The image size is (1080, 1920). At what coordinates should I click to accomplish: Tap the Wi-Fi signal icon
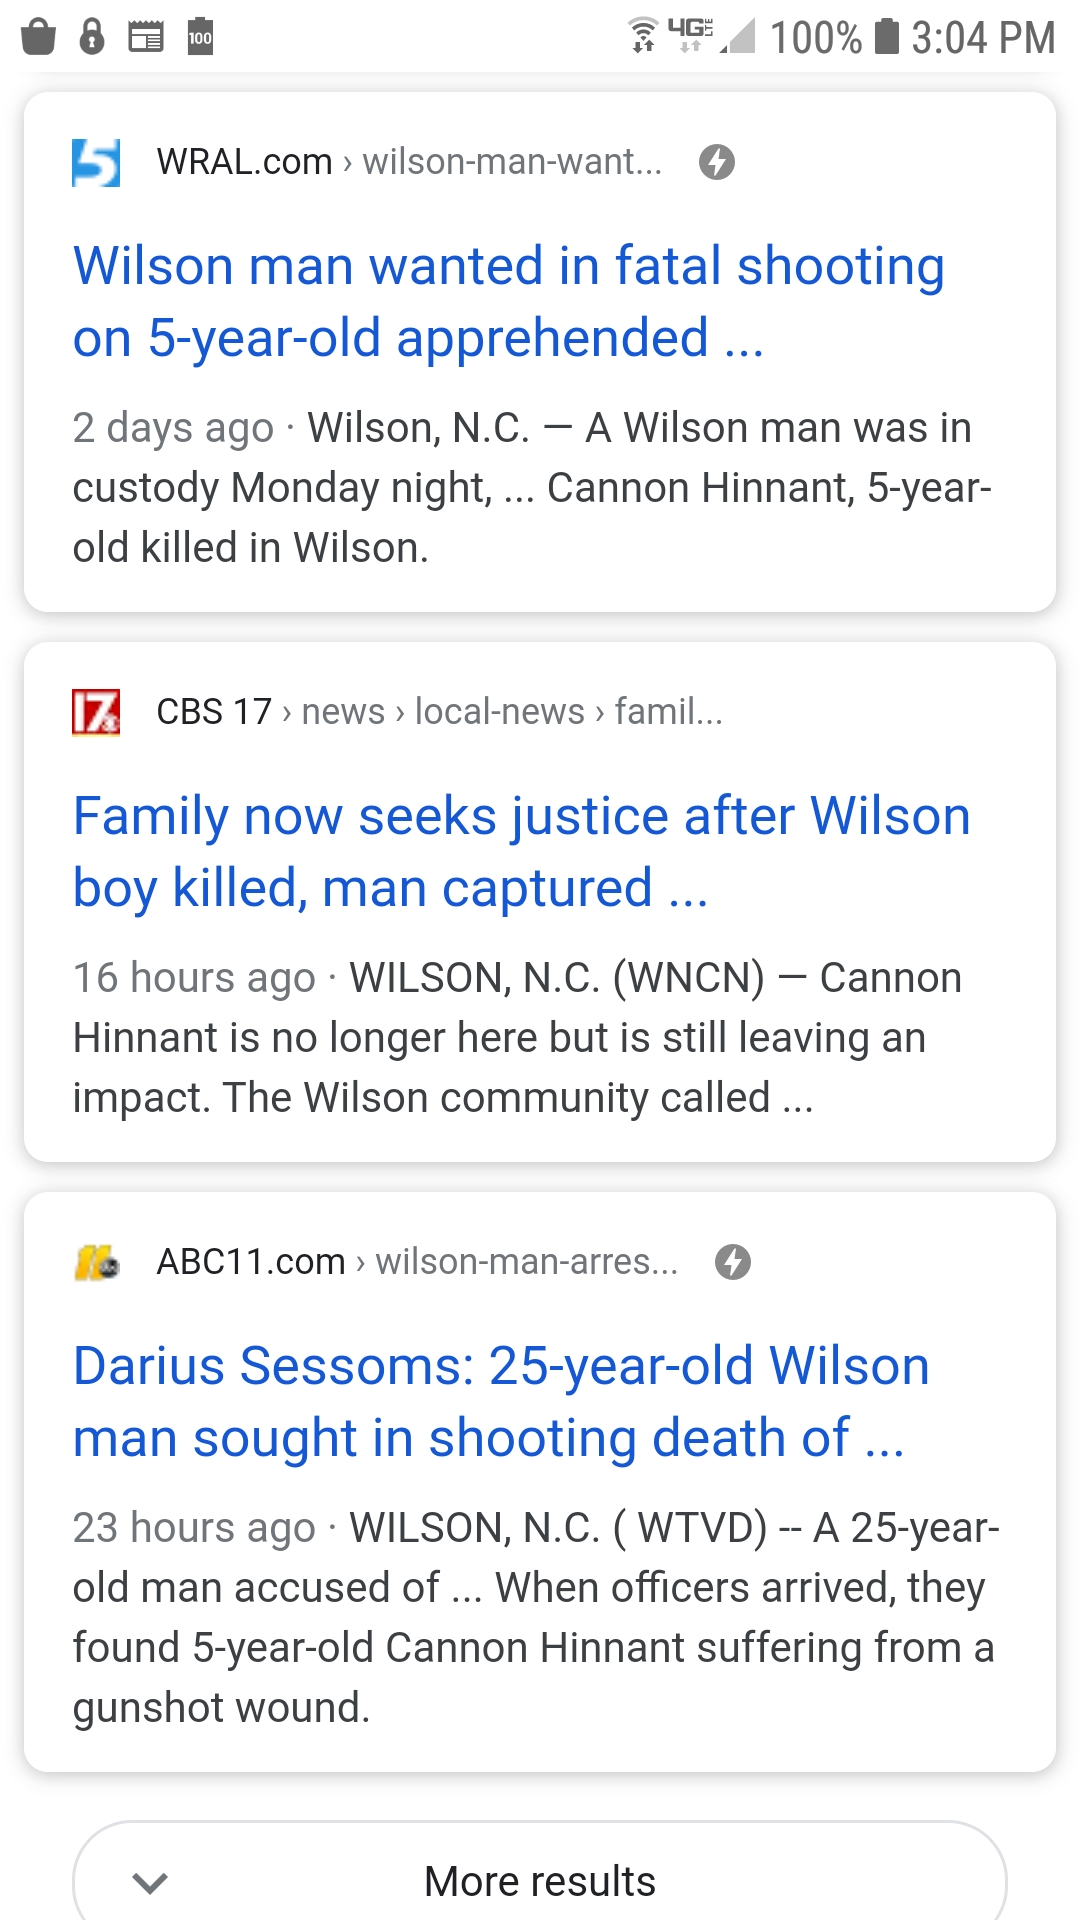(x=642, y=35)
